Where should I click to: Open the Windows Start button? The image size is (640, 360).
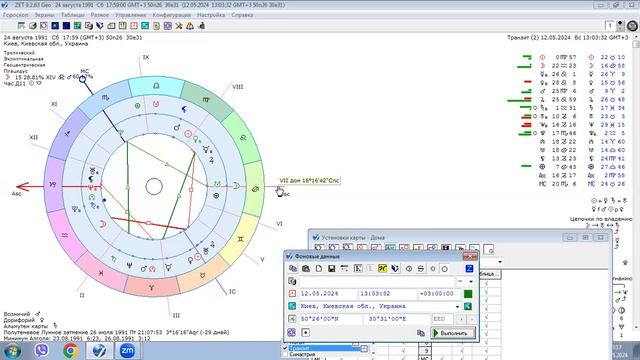12,351
